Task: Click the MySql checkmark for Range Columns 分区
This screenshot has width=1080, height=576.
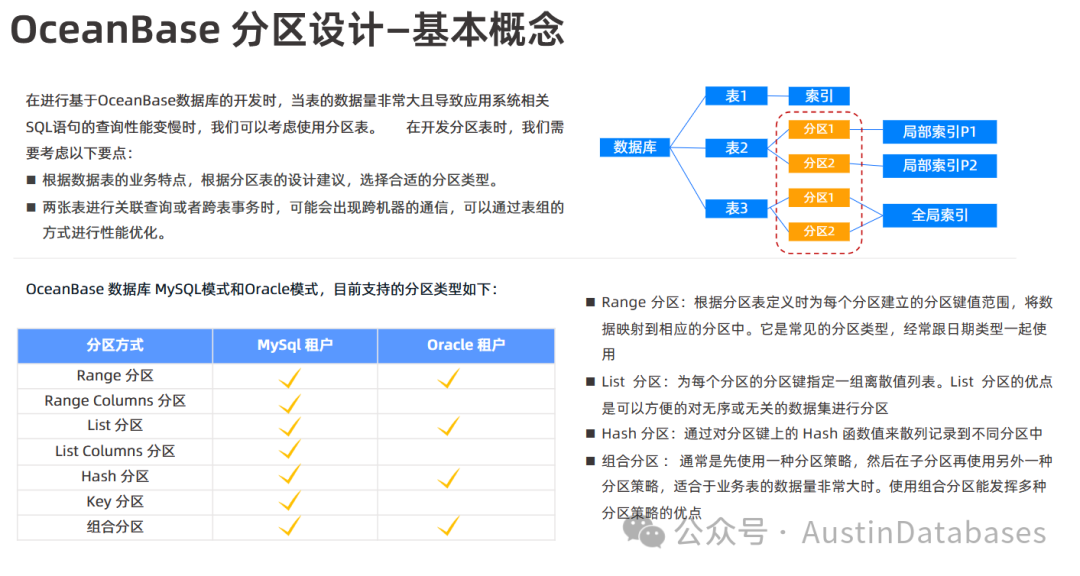Action: tap(290, 403)
